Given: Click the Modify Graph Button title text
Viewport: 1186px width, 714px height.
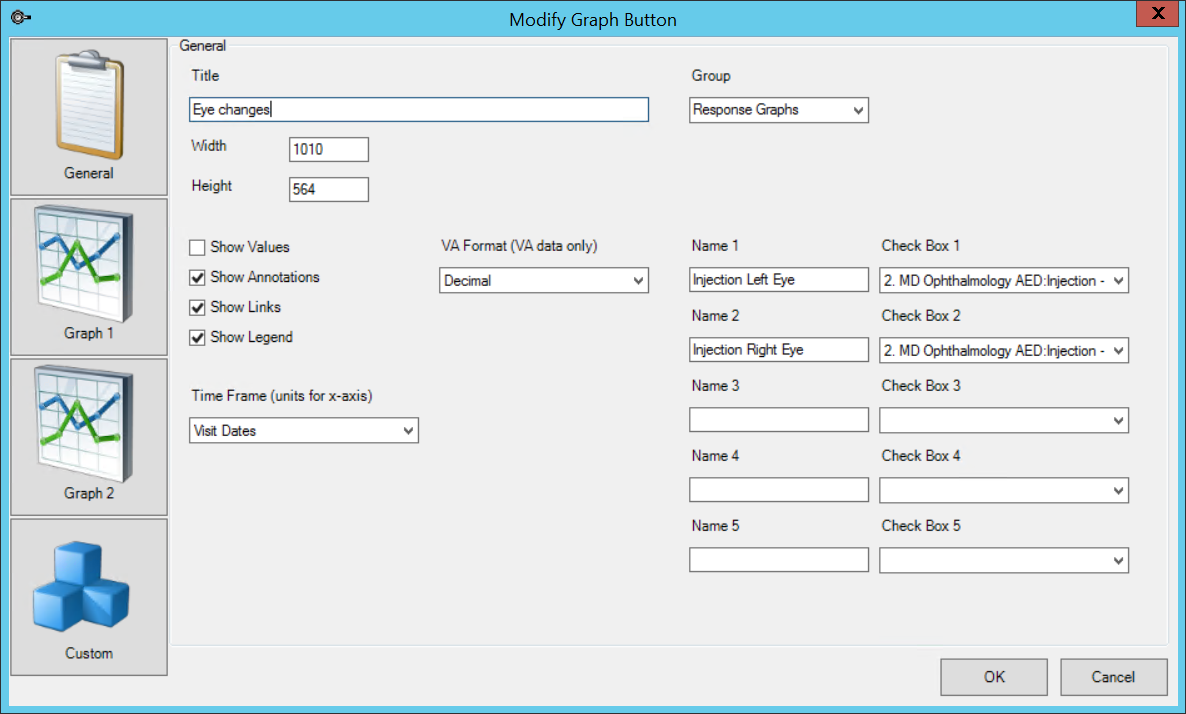Looking at the screenshot, I should [x=593, y=20].
